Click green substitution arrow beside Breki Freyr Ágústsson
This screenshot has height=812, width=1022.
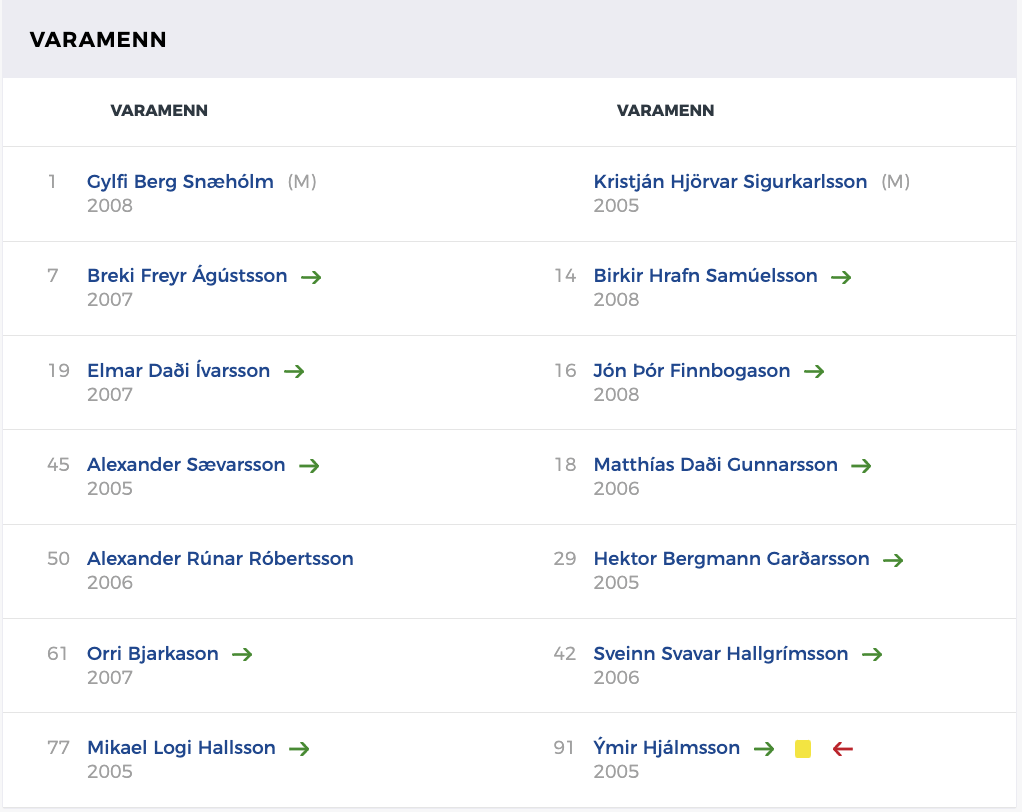pos(311,277)
